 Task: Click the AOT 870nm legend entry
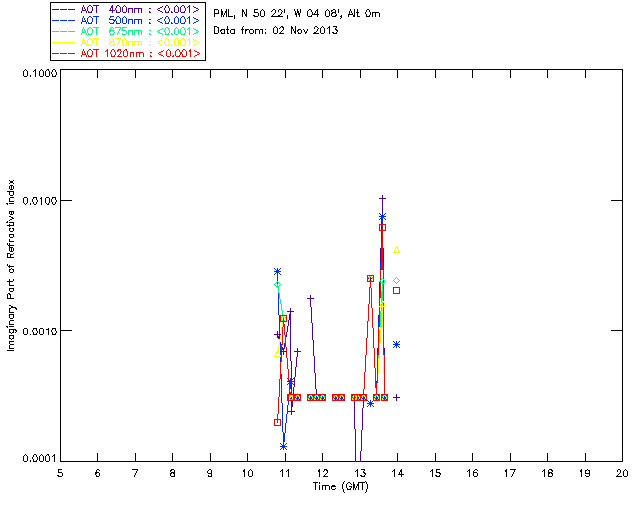[126, 42]
